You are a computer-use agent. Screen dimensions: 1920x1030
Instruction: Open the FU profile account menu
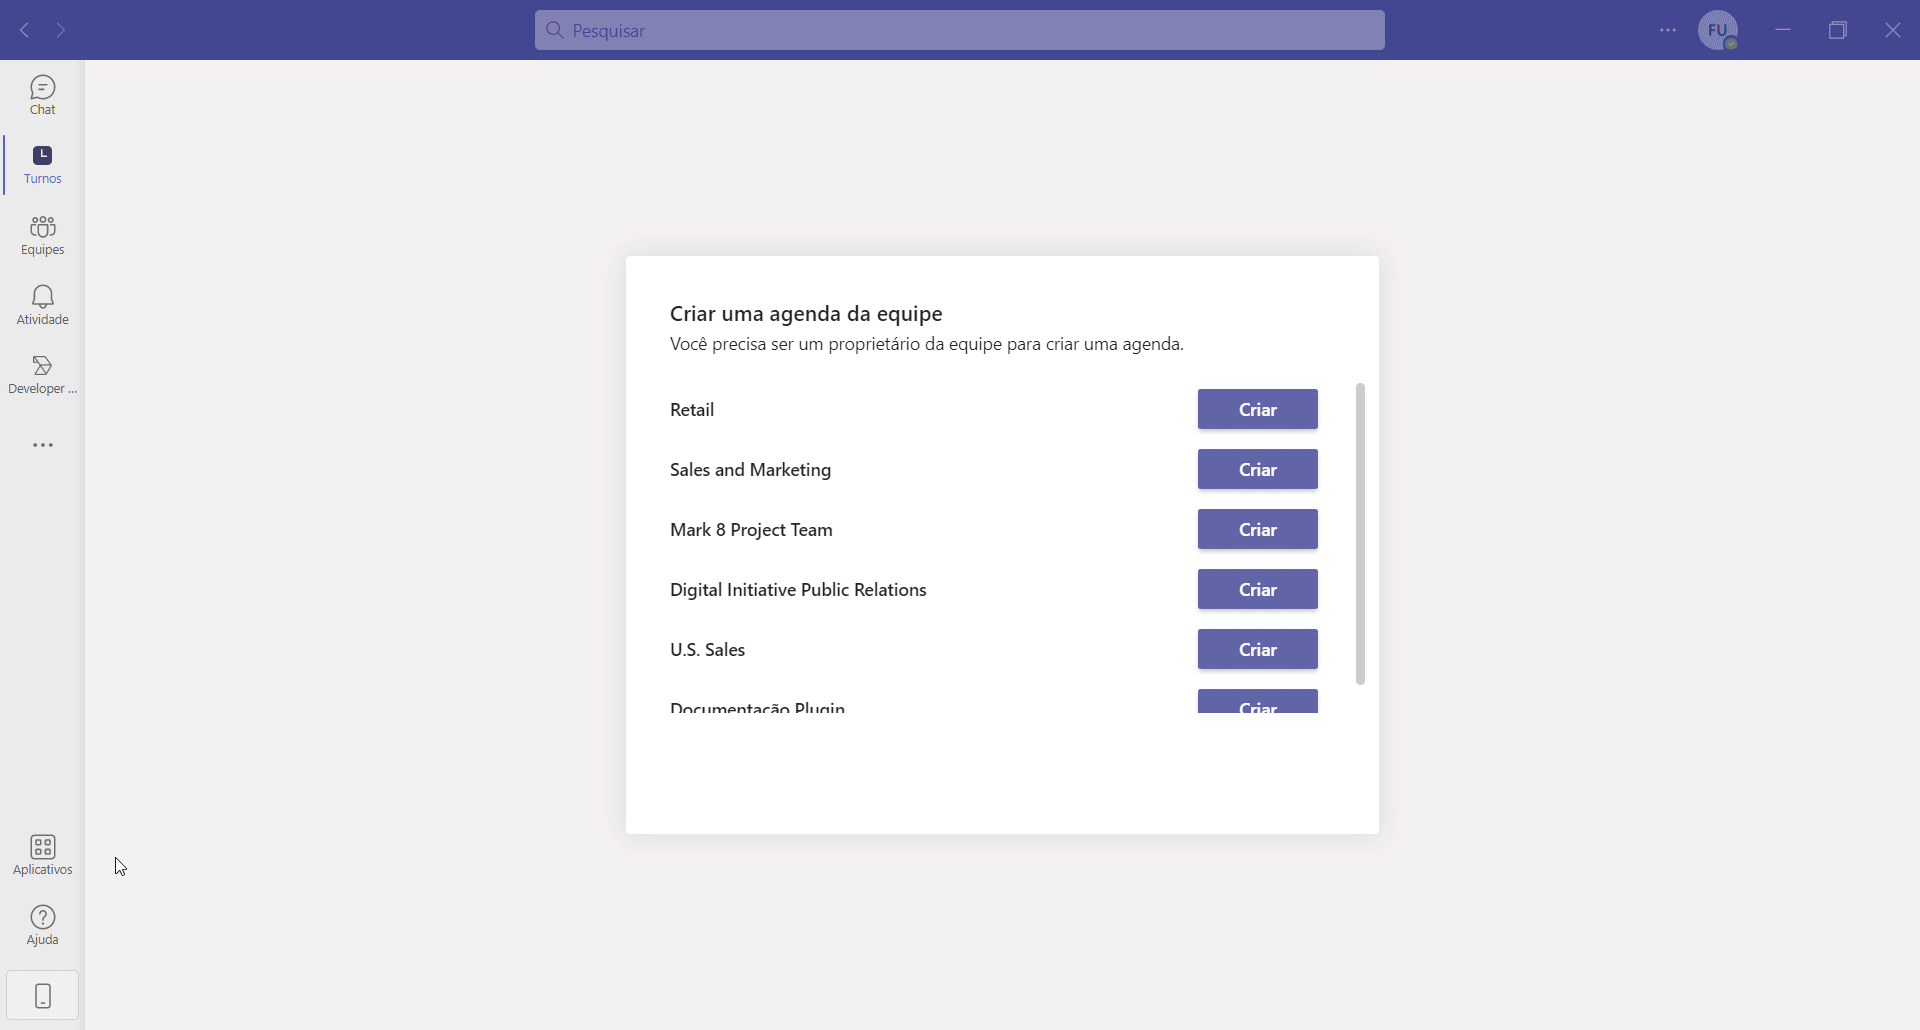click(x=1720, y=30)
